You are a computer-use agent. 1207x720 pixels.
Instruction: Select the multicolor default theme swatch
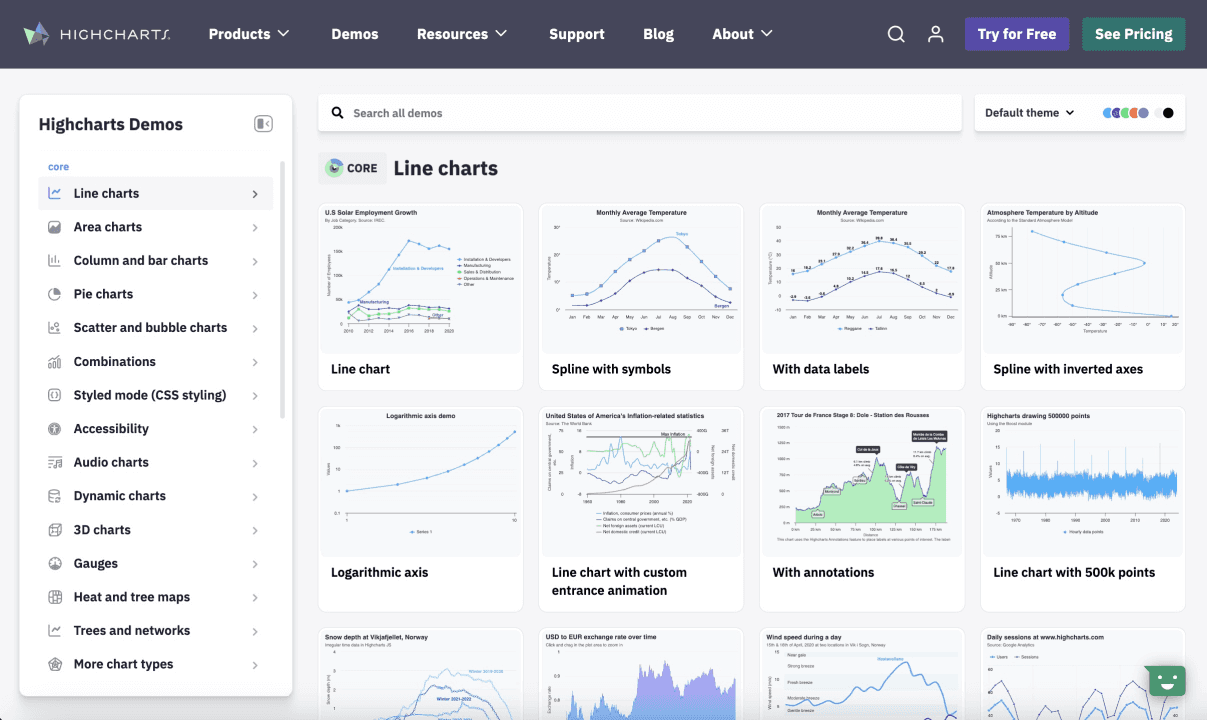[1126, 113]
